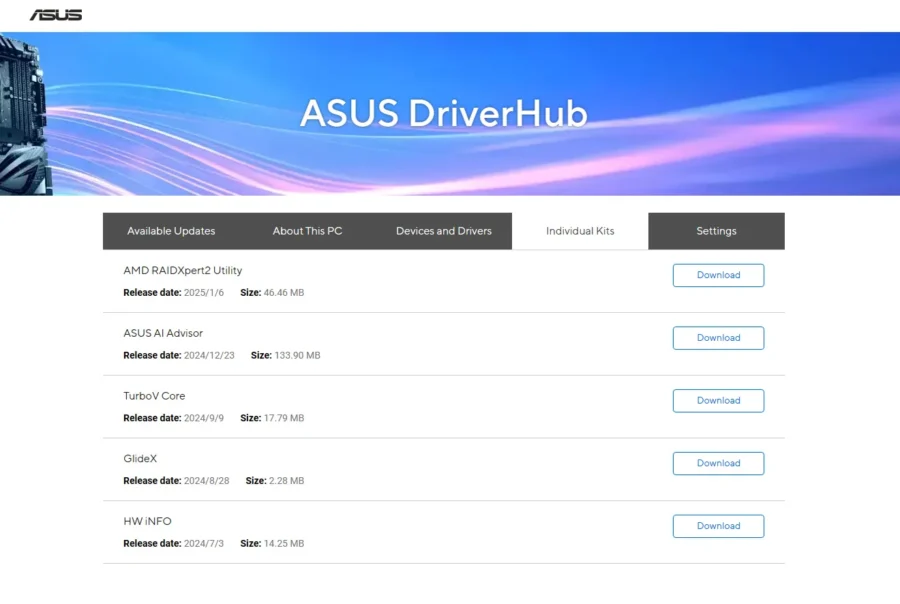Click the 2024/7/3 release date
The image size is (900, 604).
point(204,543)
